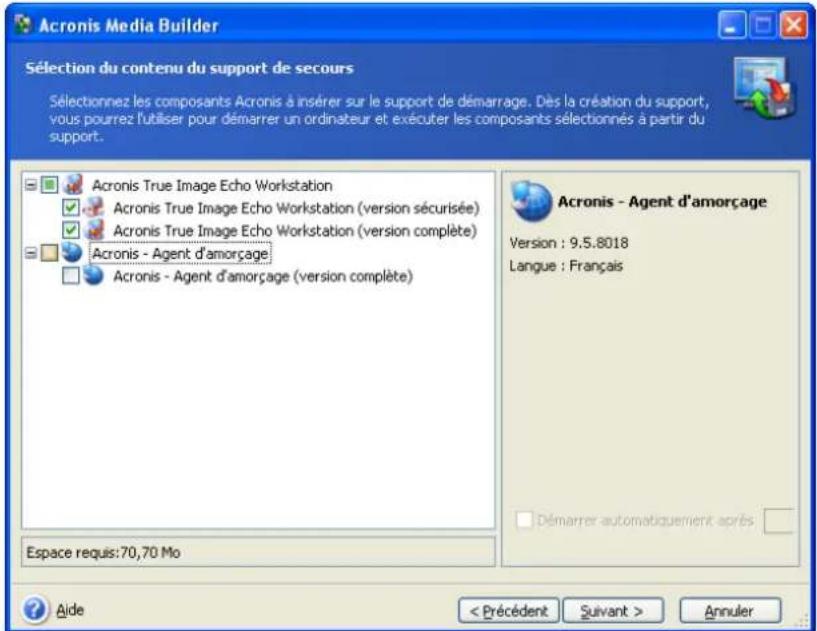
Task: Click the Acronis Media Builder title bar icon
Action: [23, 25]
